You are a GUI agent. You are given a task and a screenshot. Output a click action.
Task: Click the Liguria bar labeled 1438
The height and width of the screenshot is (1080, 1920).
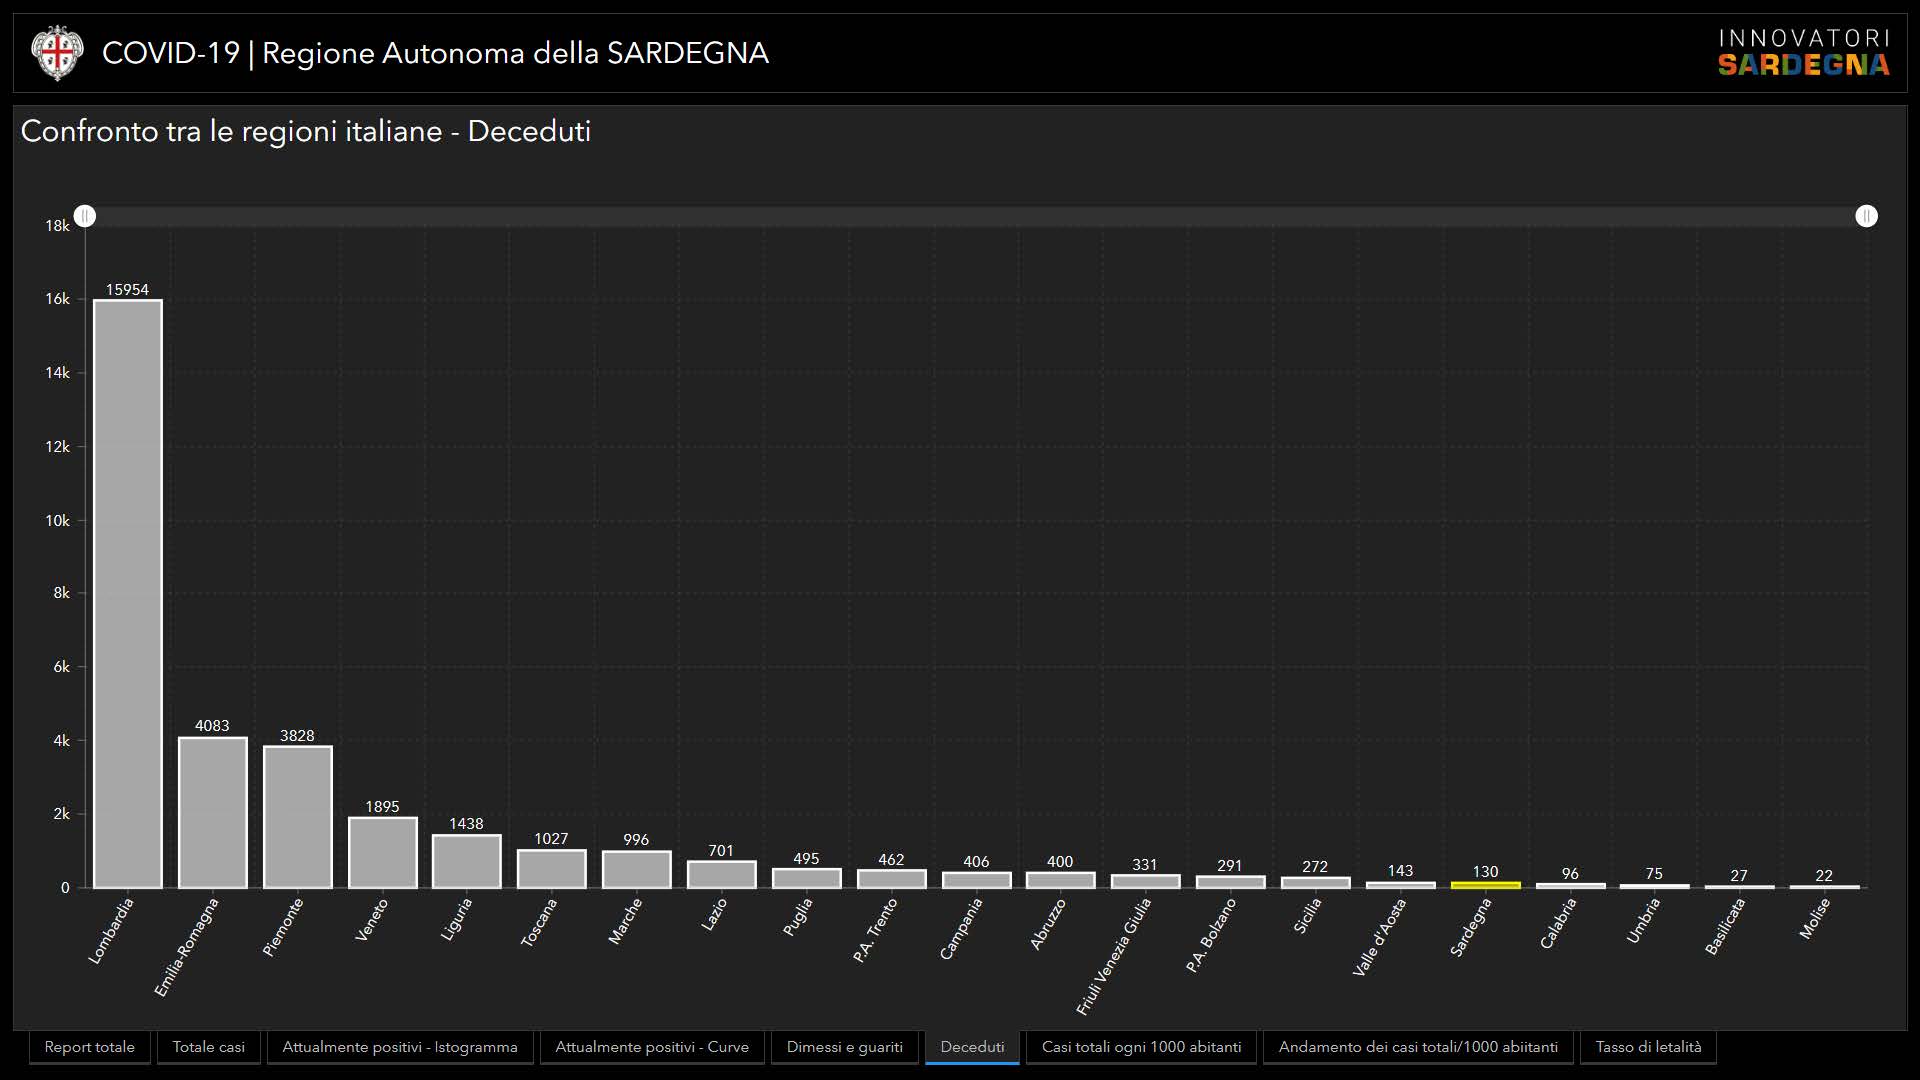[x=466, y=861]
